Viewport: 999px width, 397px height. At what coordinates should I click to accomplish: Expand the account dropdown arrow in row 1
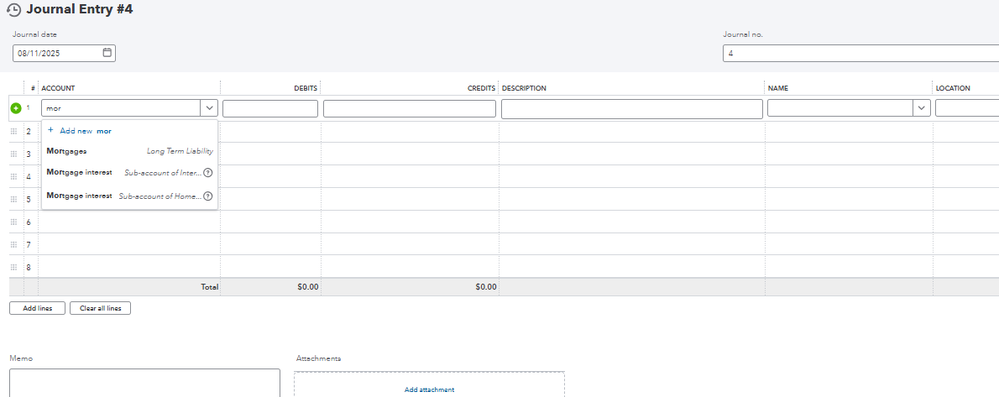pos(210,108)
